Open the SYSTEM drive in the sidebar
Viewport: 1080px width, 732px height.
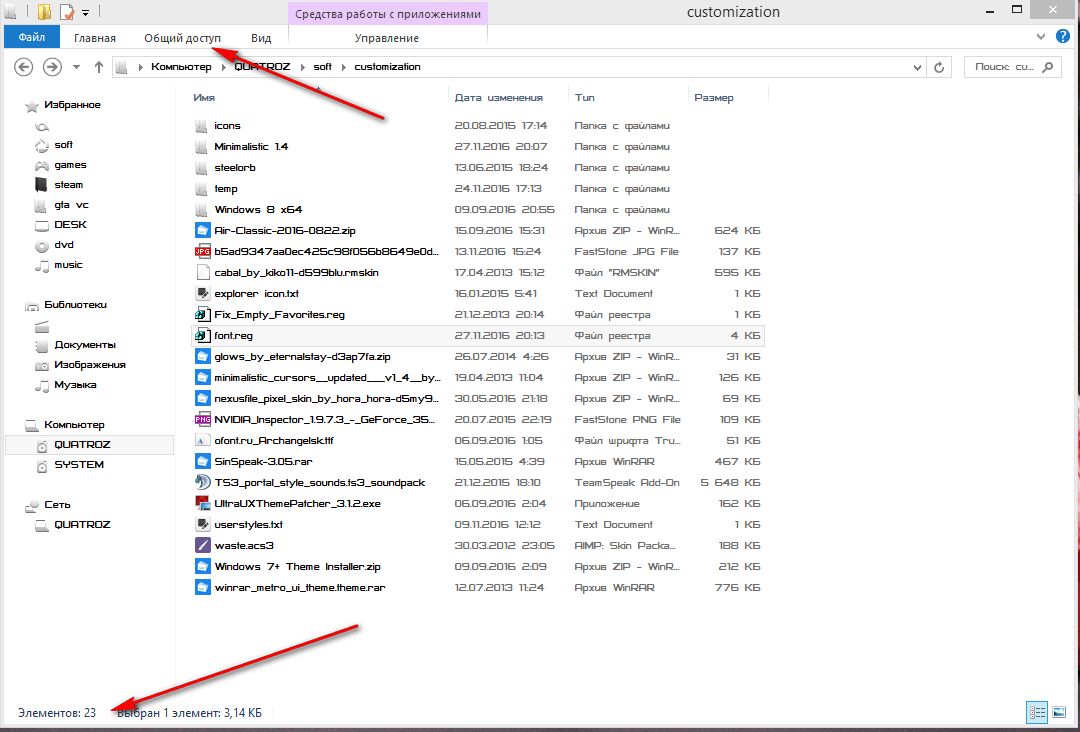[x=79, y=465]
